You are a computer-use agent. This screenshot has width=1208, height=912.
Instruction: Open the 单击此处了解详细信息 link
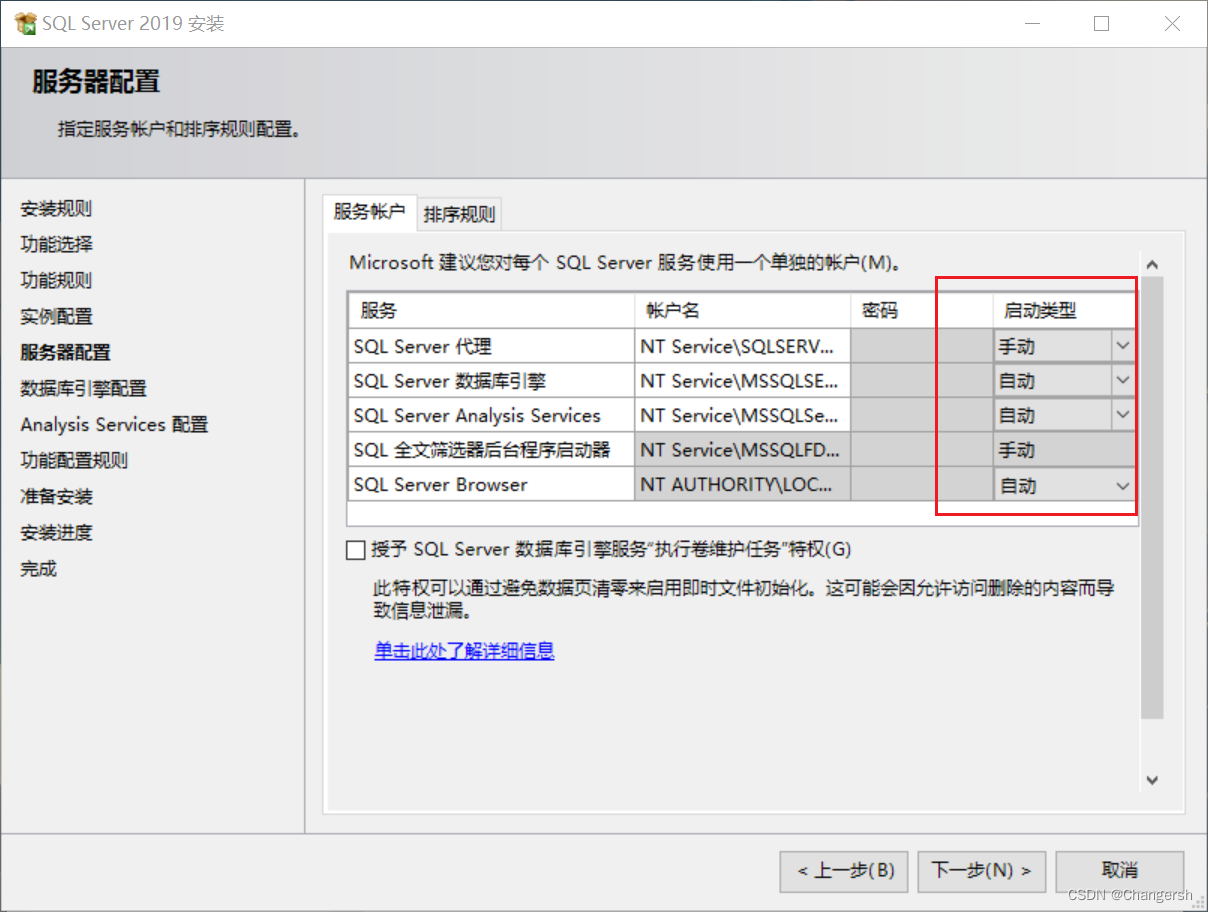[464, 651]
